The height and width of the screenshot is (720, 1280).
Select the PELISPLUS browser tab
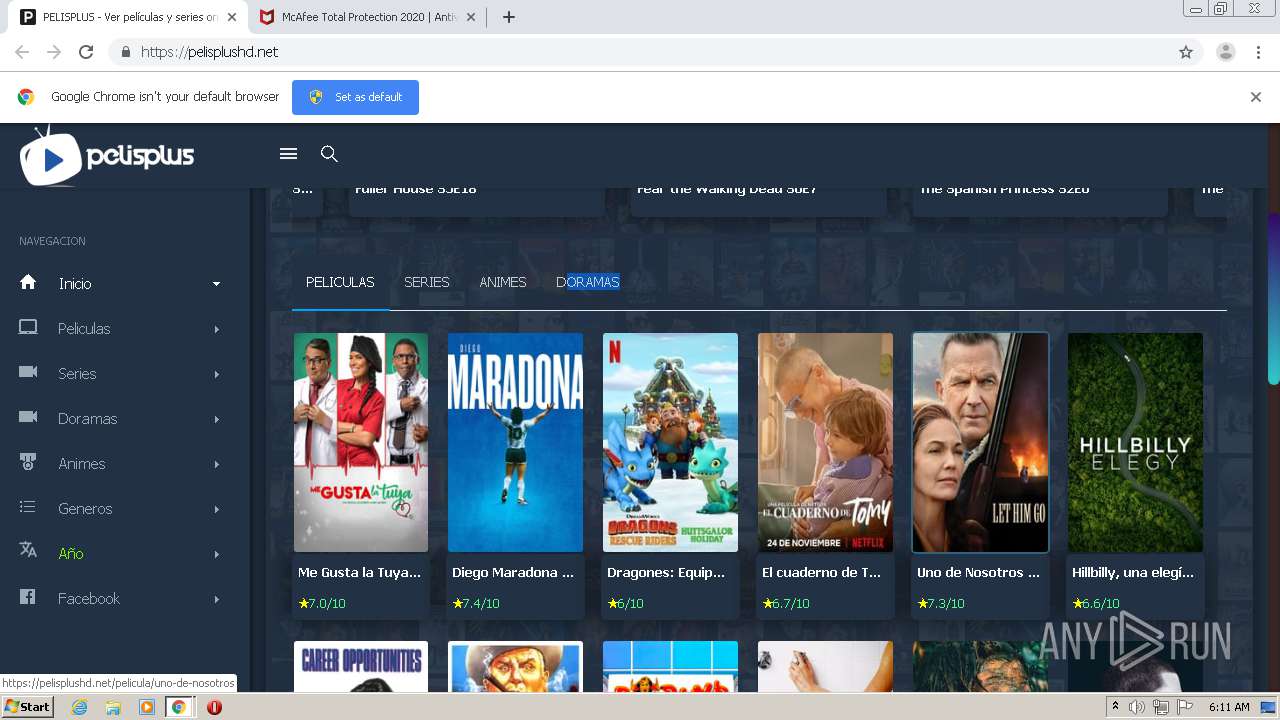point(130,17)
